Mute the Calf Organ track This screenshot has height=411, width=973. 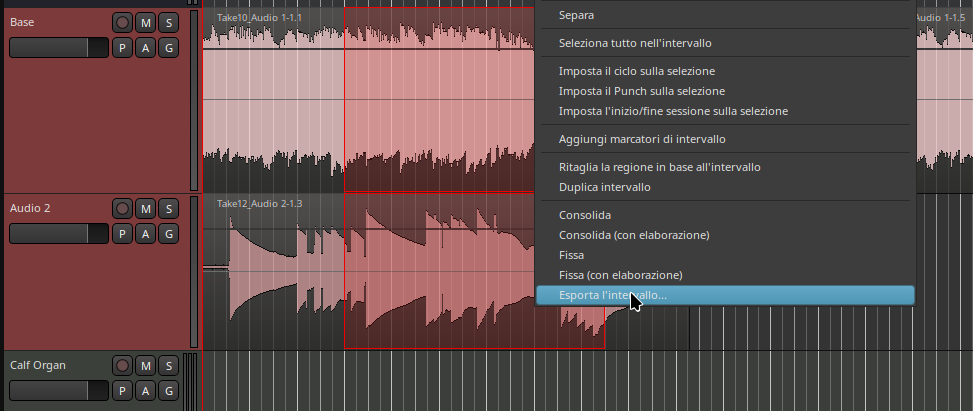coord(145,366)
